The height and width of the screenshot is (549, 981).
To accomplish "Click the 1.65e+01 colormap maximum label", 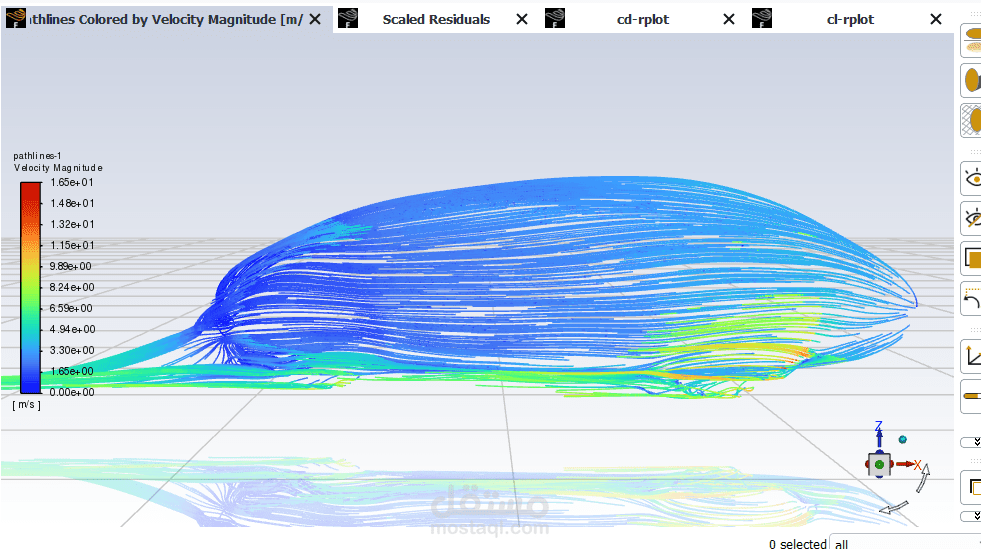I will click(x=72, y=183).
